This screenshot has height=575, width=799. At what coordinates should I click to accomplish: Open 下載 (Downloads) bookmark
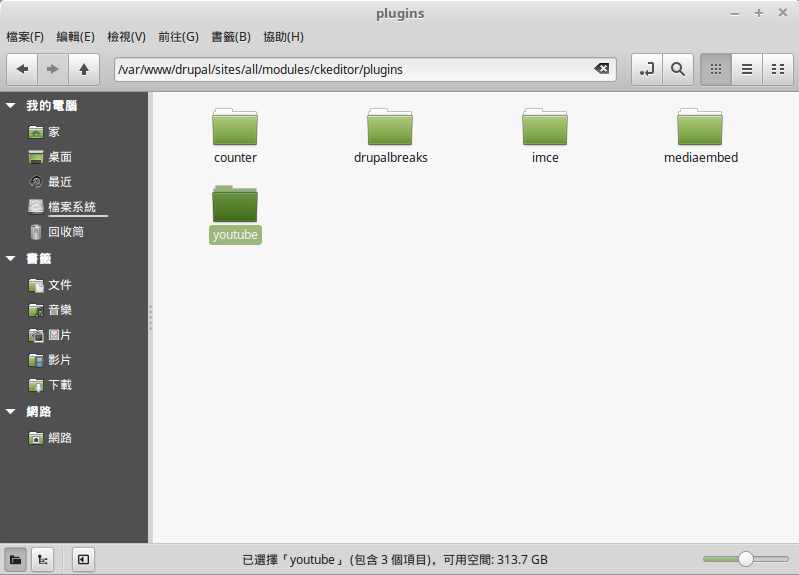coord(50,385)
